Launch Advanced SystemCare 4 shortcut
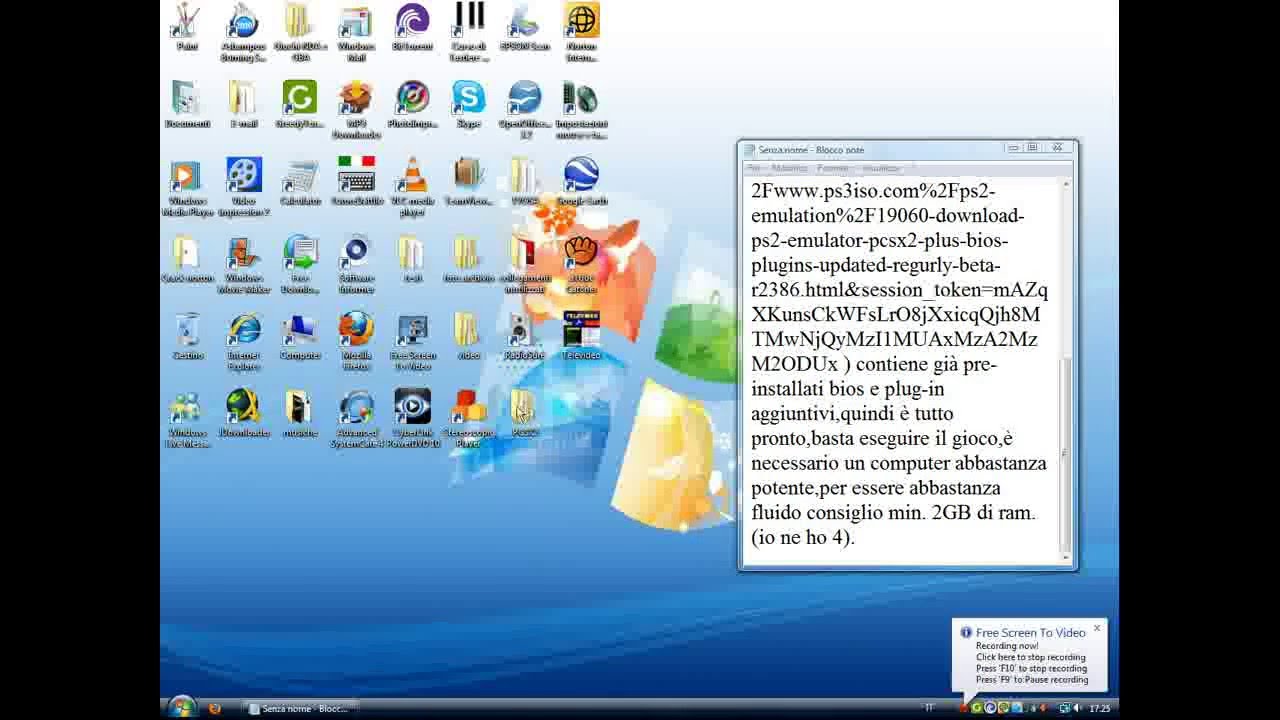This screenshot has height=720, width=1280. [356, 419]
